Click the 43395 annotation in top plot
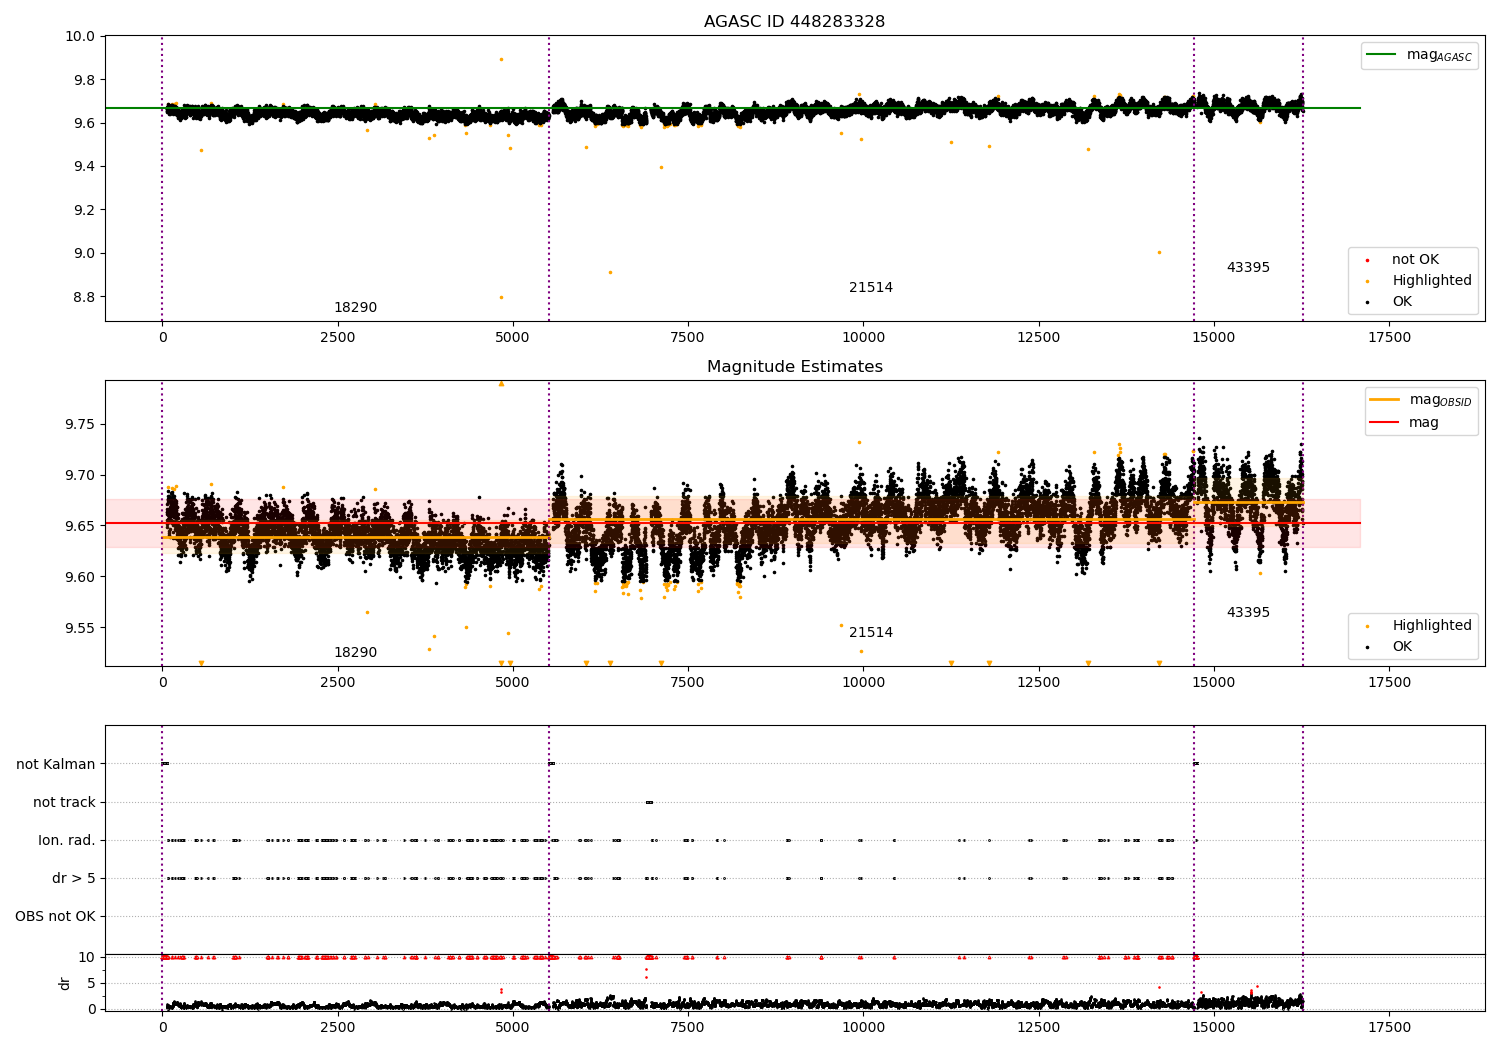This screenshot has height=1050, width=1500. [x=1248, y=268]
